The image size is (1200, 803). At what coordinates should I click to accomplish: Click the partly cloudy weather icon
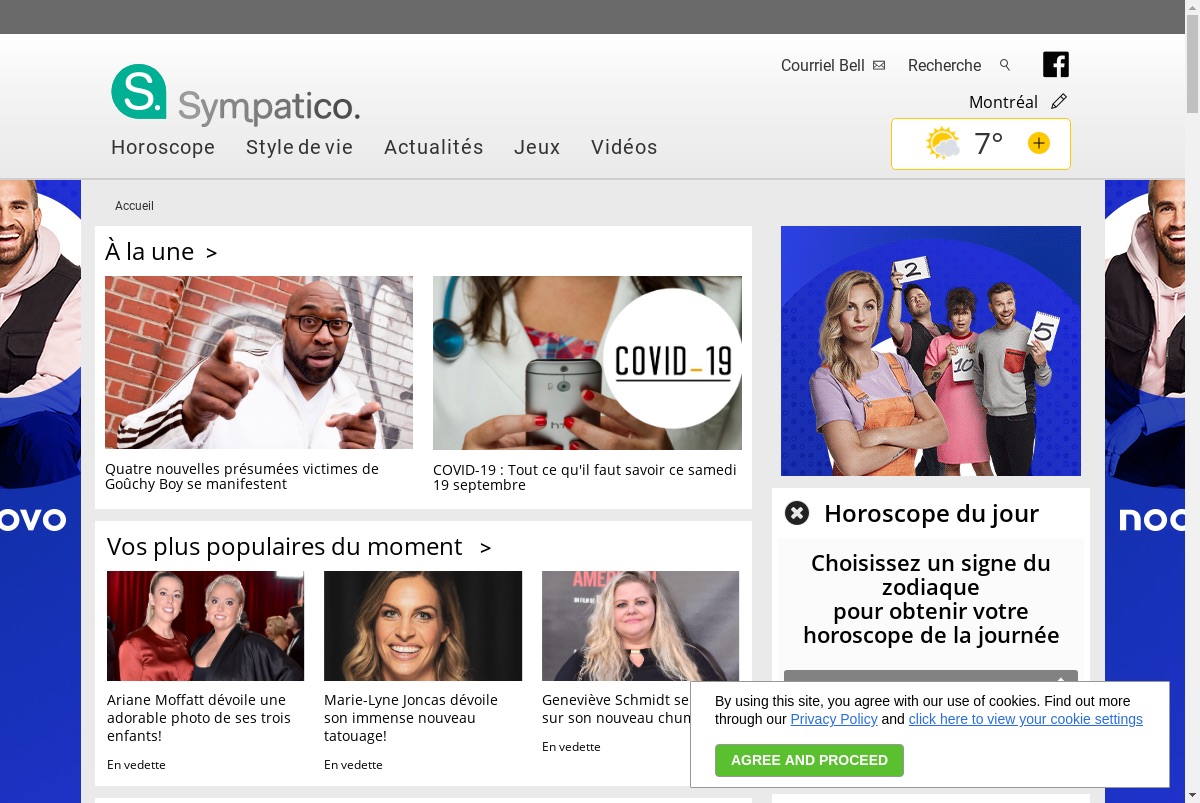(943, 143)
